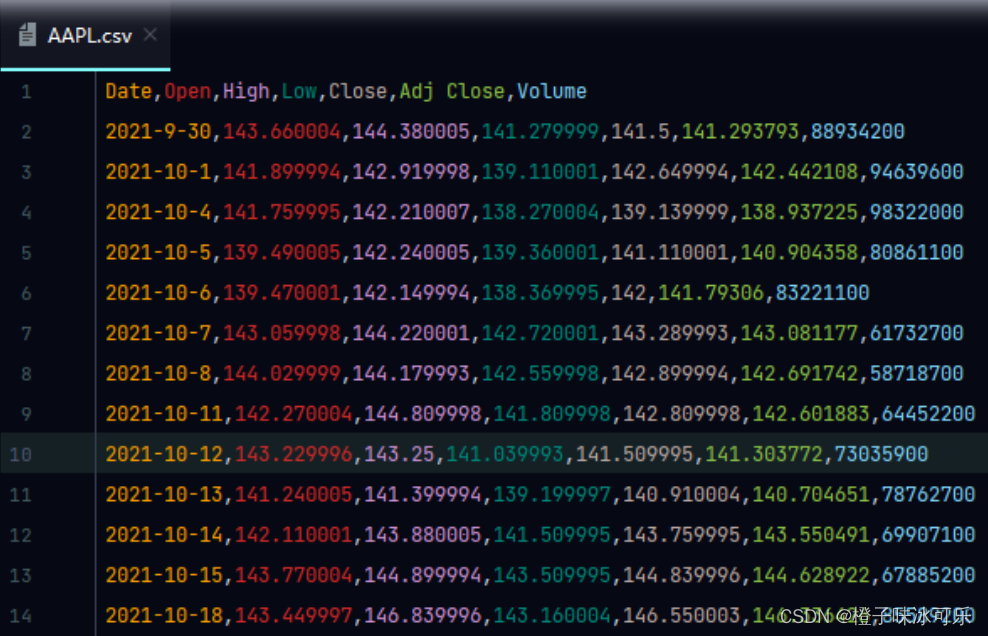Screen dimensions: 988x636
Task: Click line number 14 in gutter
Action: [x=20, y=616]
